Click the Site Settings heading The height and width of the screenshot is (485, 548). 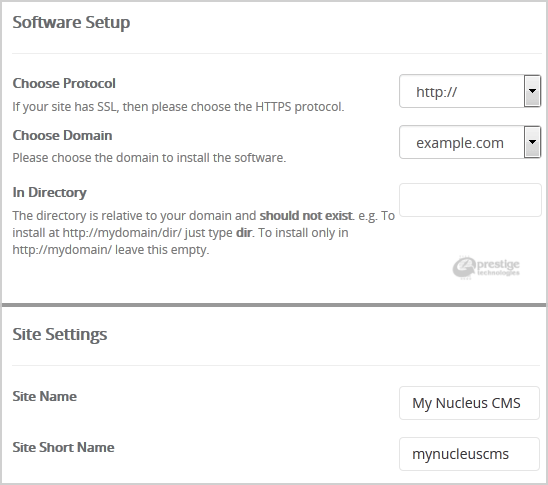pos(60,334)
